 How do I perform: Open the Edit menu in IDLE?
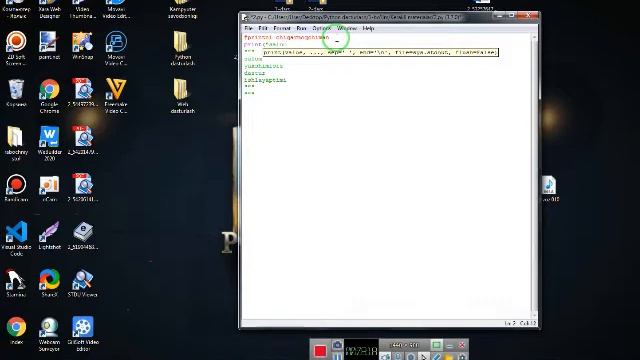263,28
